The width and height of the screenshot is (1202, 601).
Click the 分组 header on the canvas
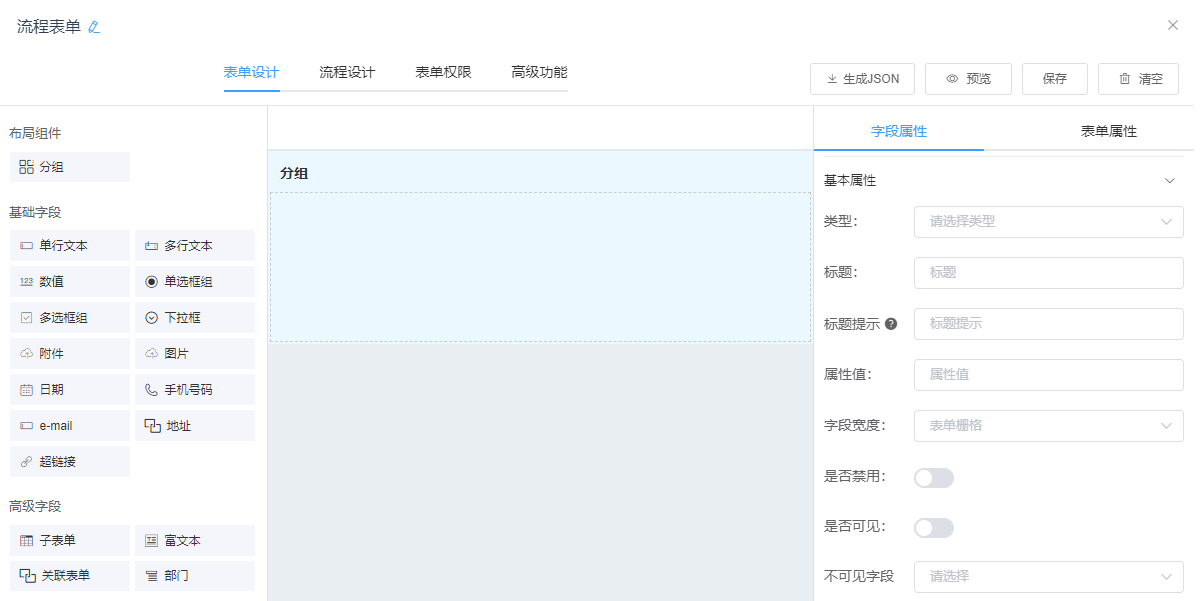point(294,173)
